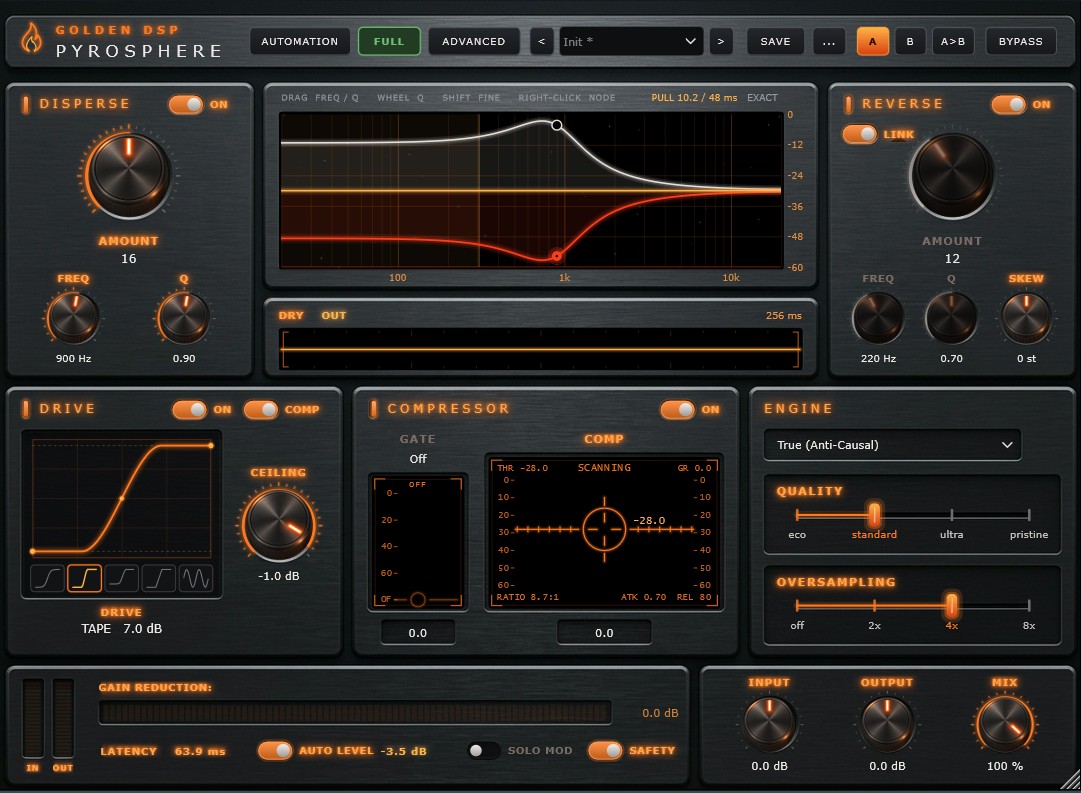Click the RATIO 8.7:1 readout
This screenshot has height=793, width=1081.
(527, 596)
